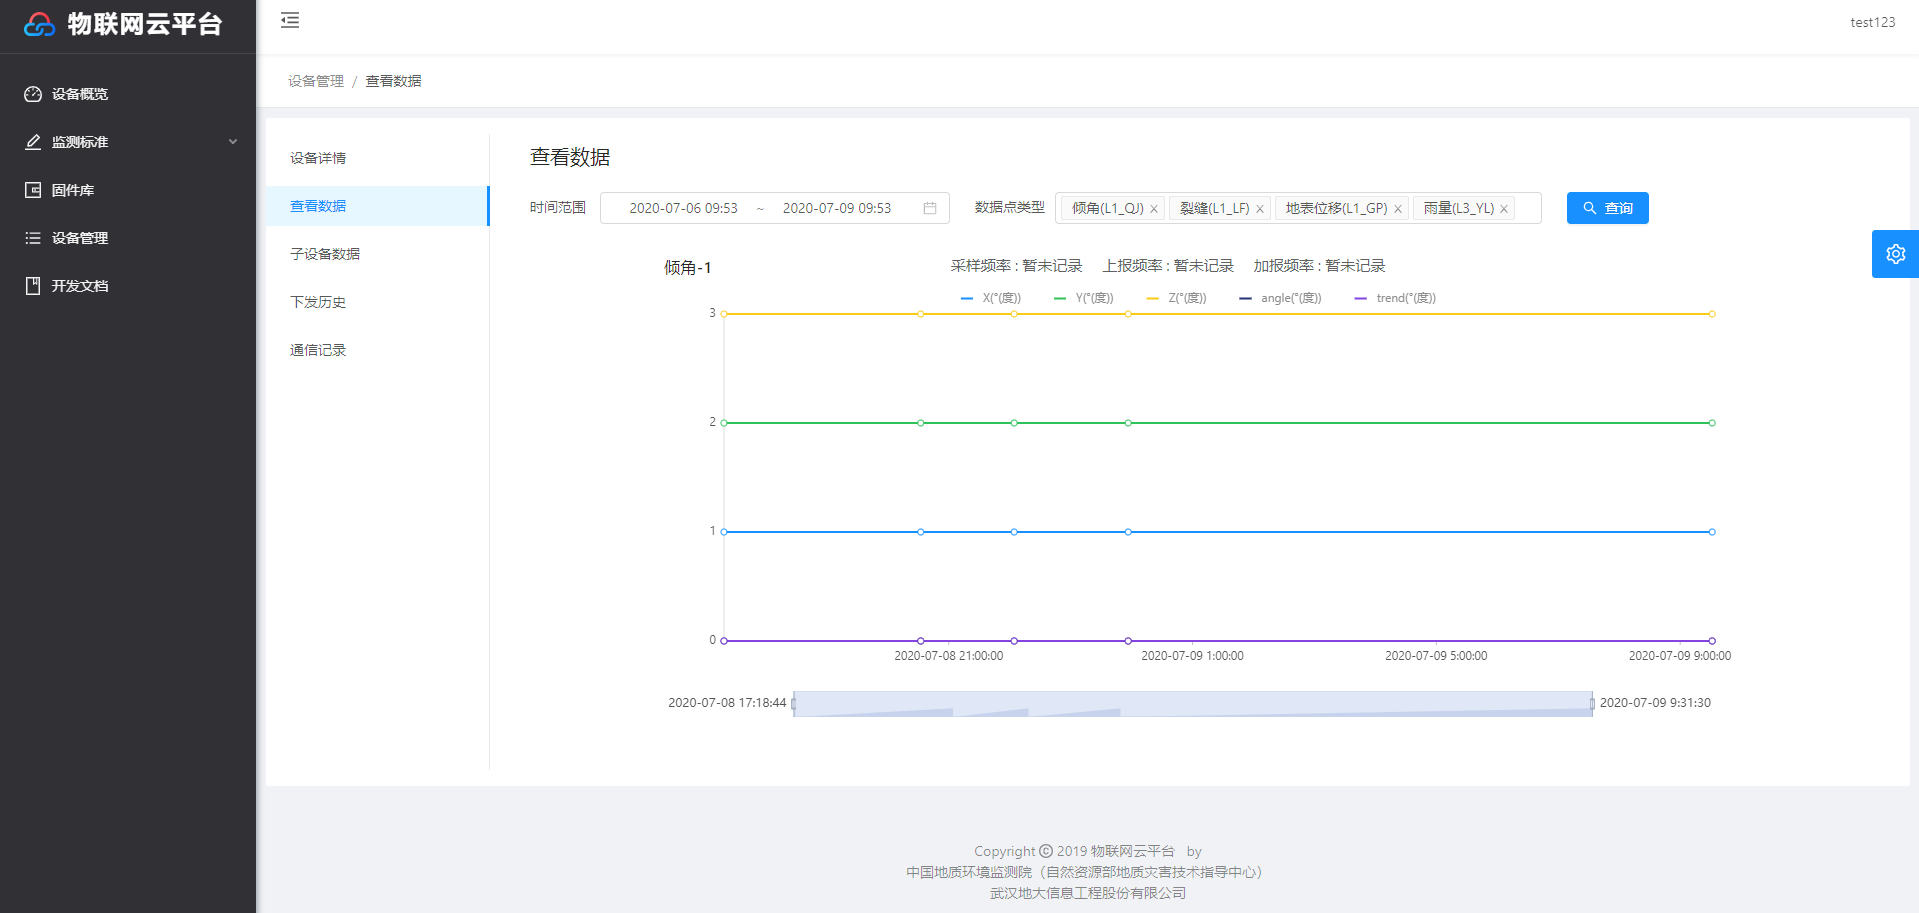1919x913 pixels.
Task: Click the right data zoom slider handle
Action: (x=1592, y=704)
